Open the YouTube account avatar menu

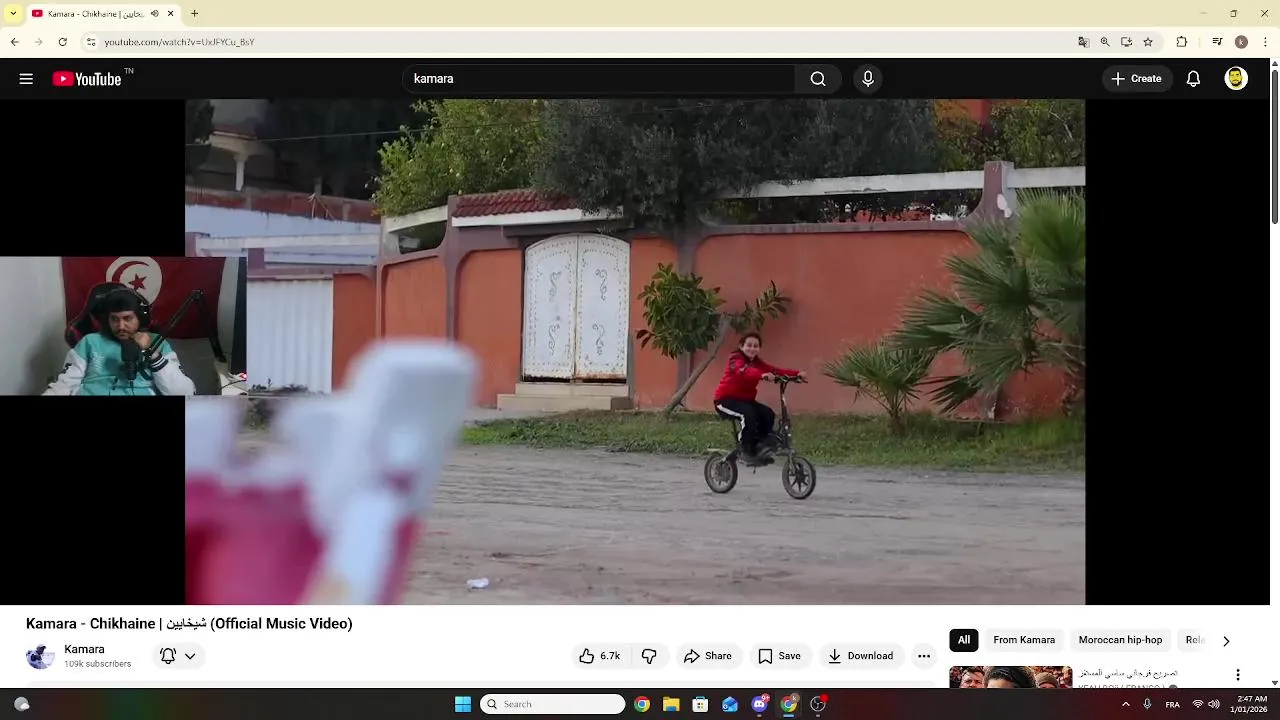1236,79
